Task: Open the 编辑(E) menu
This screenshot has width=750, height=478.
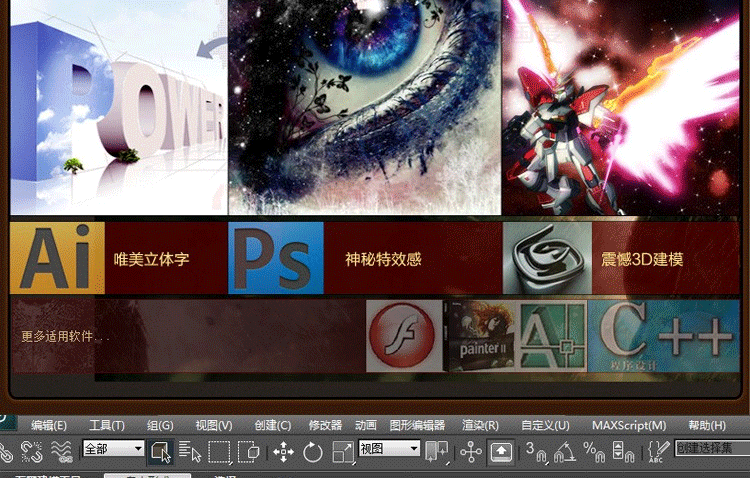Action: 49,425
